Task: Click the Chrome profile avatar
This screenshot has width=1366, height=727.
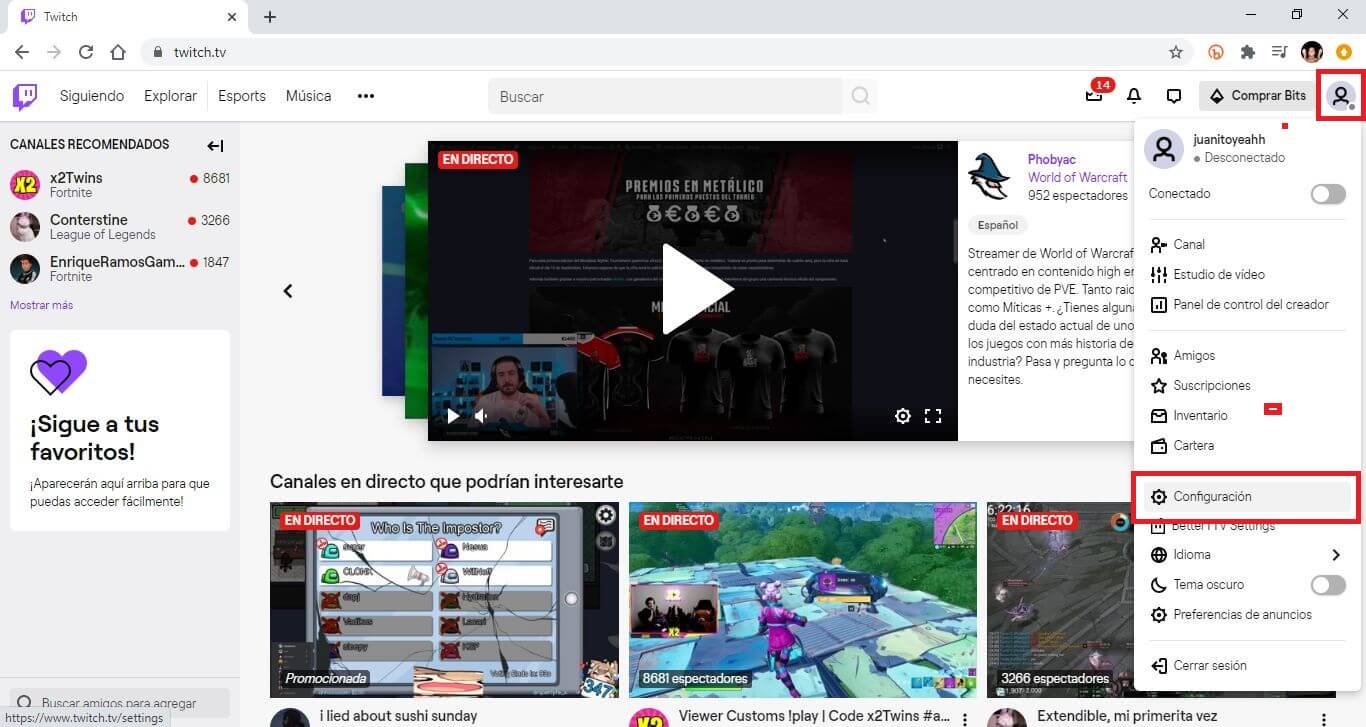Action: point(1311,52)
